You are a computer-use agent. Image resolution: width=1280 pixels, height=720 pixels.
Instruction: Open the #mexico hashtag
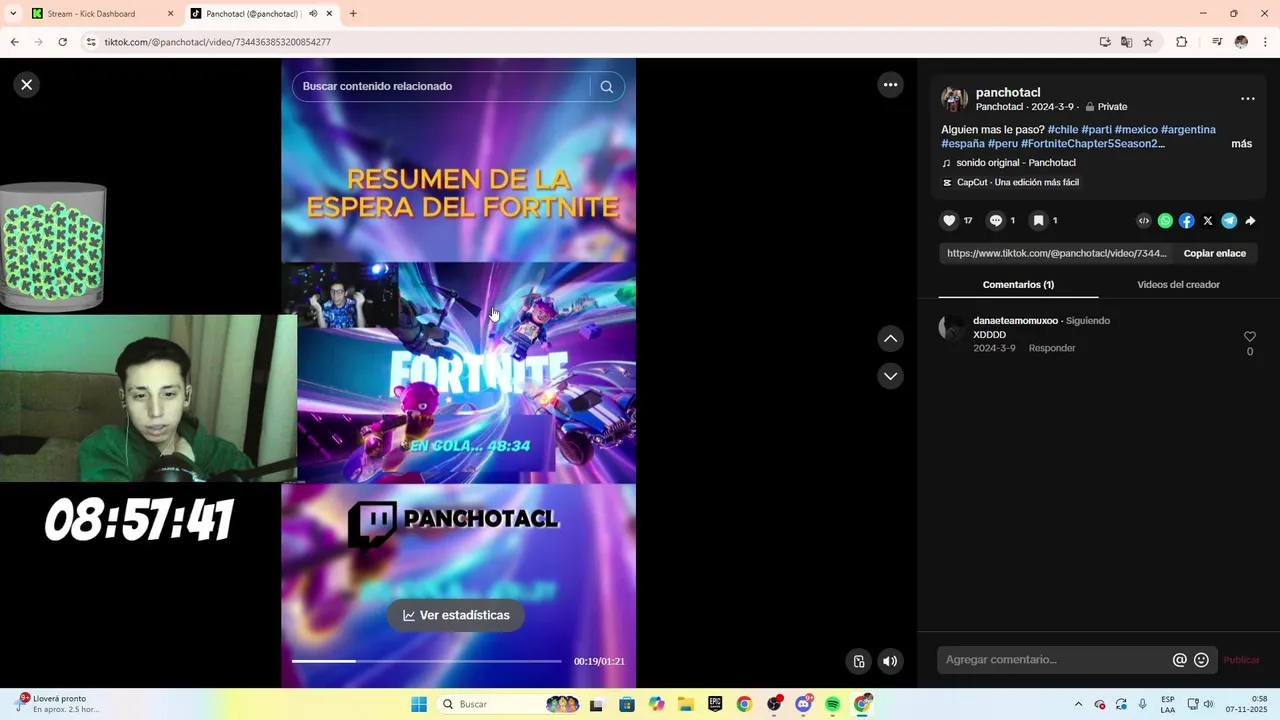point(1136,130)
